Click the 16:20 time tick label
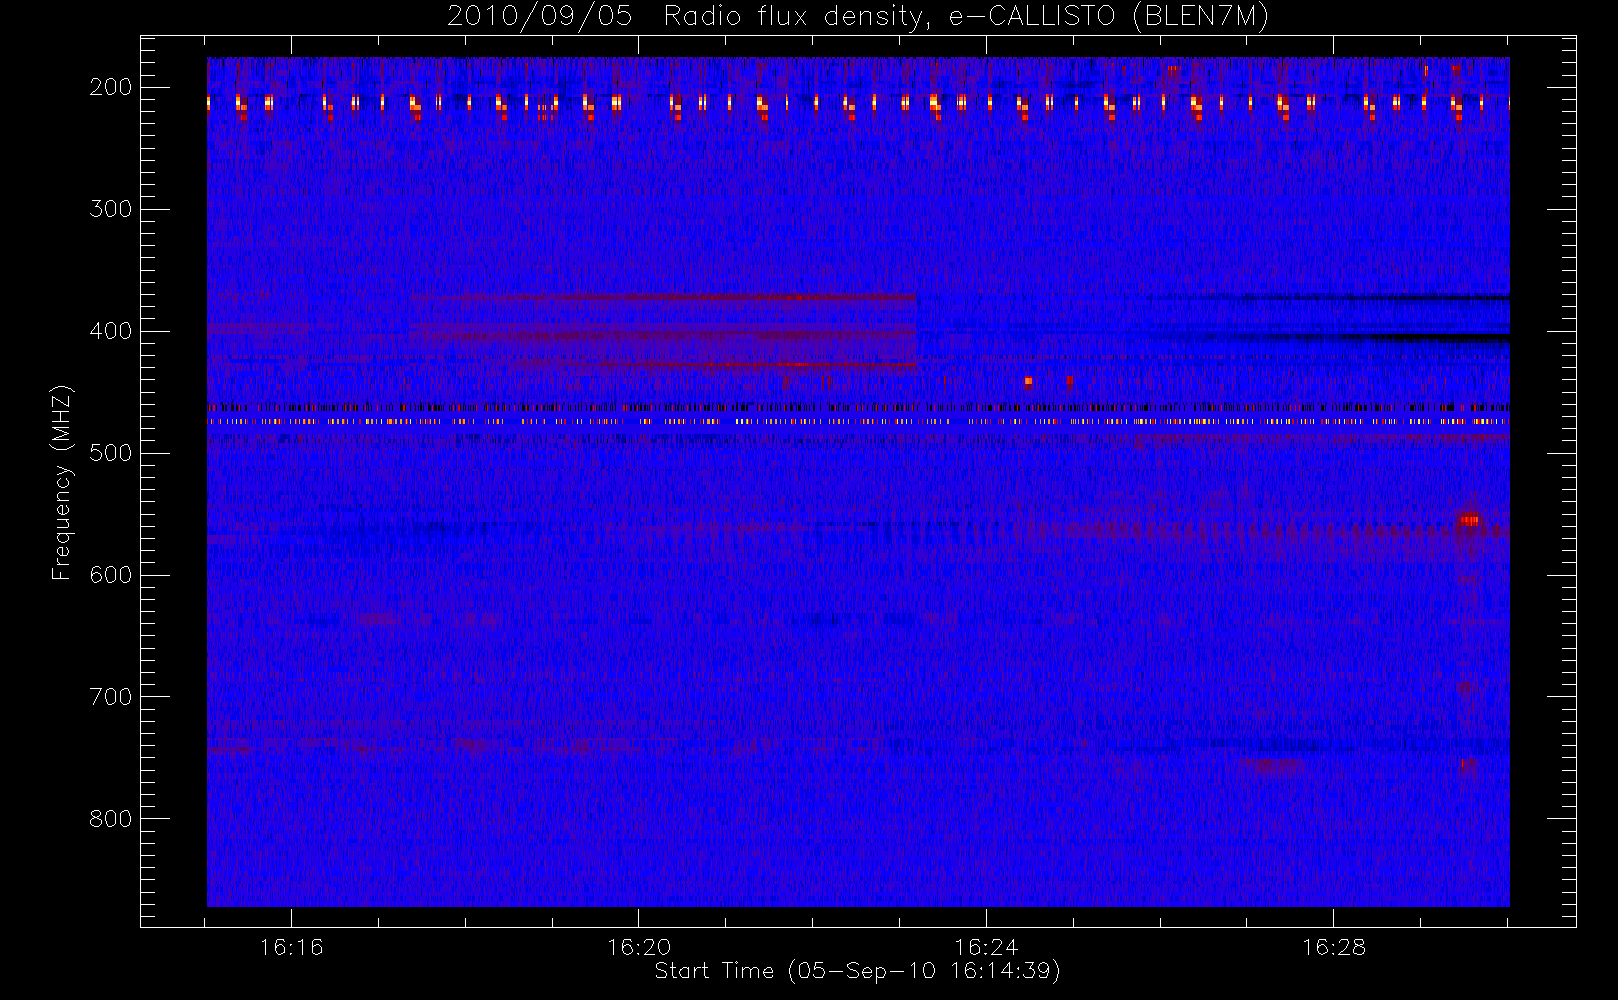This screenshot has height=1000, width=1618. [x=639, y=947]
